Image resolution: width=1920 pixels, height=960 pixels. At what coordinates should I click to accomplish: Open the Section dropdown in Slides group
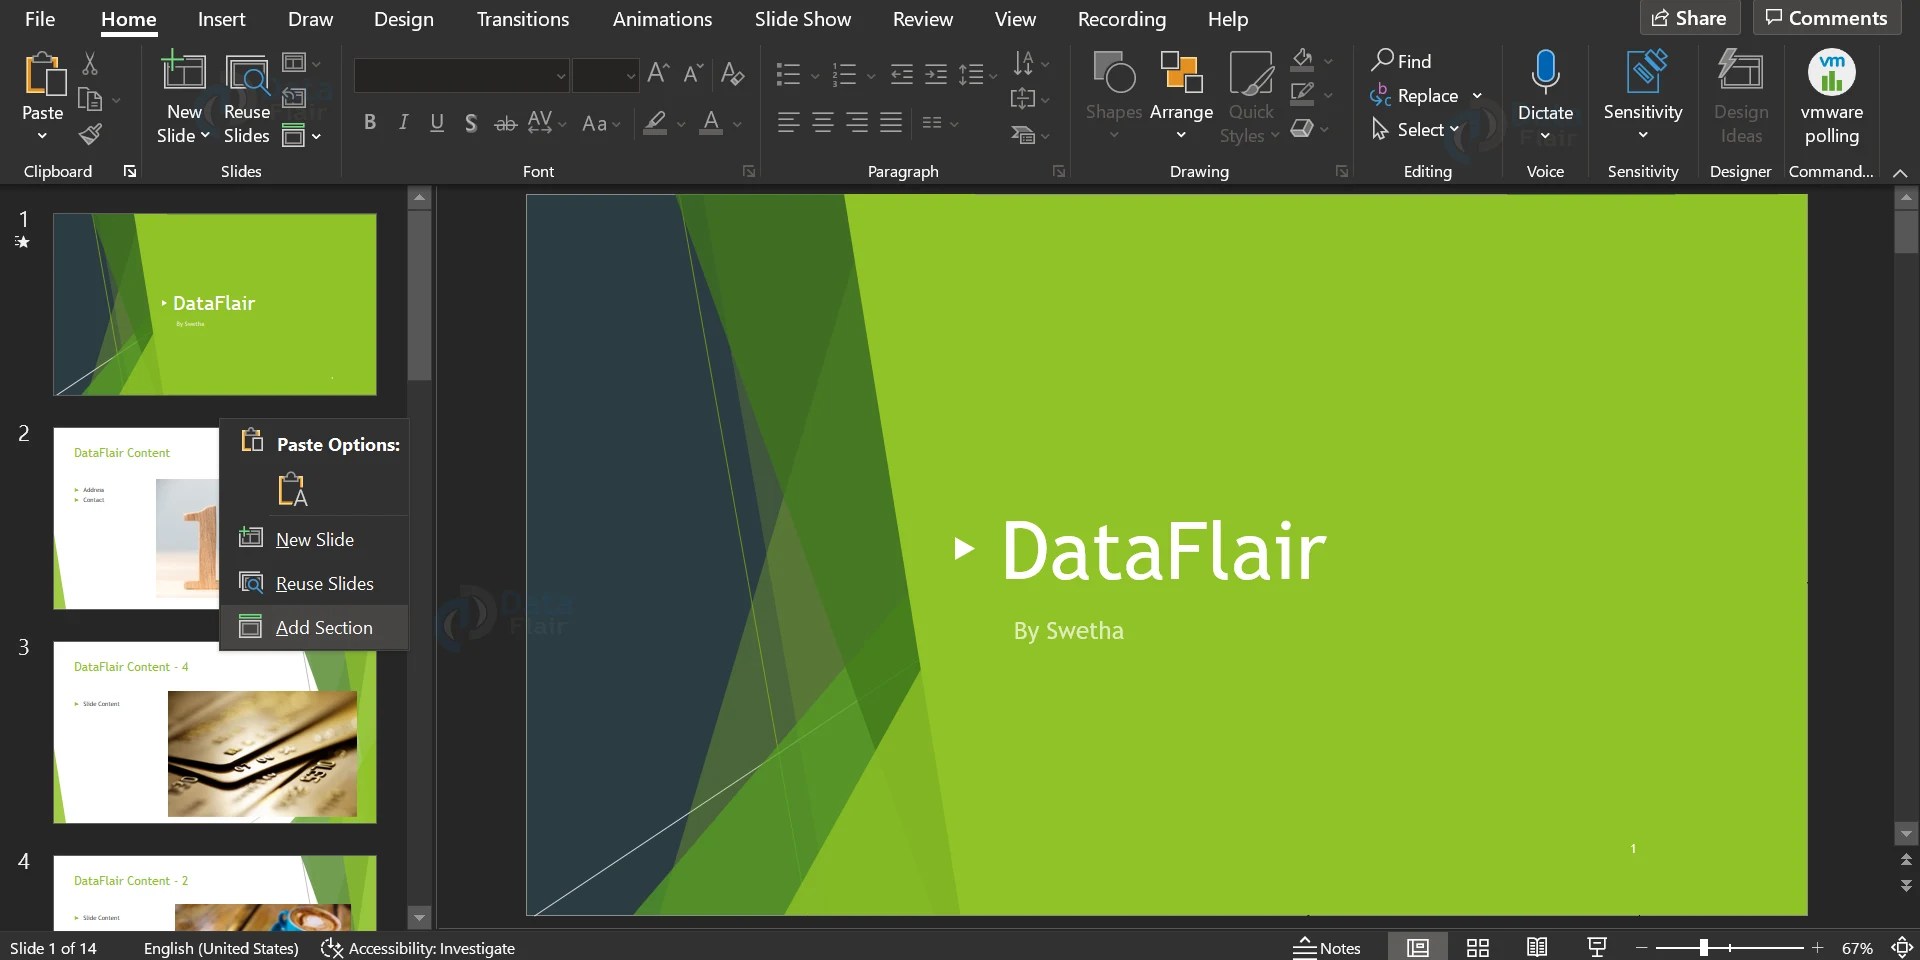click(301, 135)
